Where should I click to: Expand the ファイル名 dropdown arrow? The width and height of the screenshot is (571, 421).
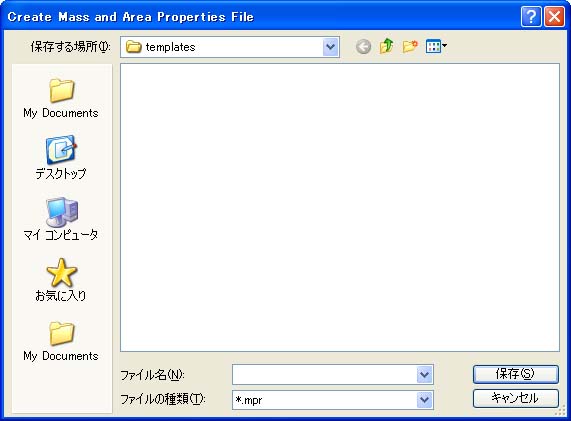pyautogui.click(x=424, y=374)
